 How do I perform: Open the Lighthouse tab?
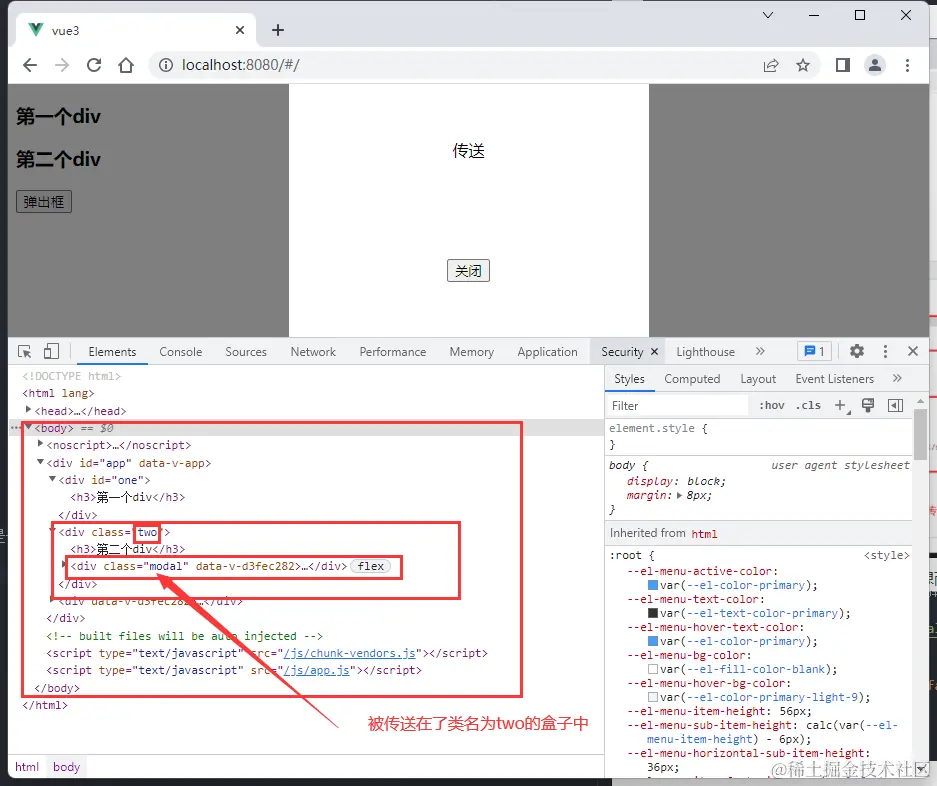coord(705,351)
